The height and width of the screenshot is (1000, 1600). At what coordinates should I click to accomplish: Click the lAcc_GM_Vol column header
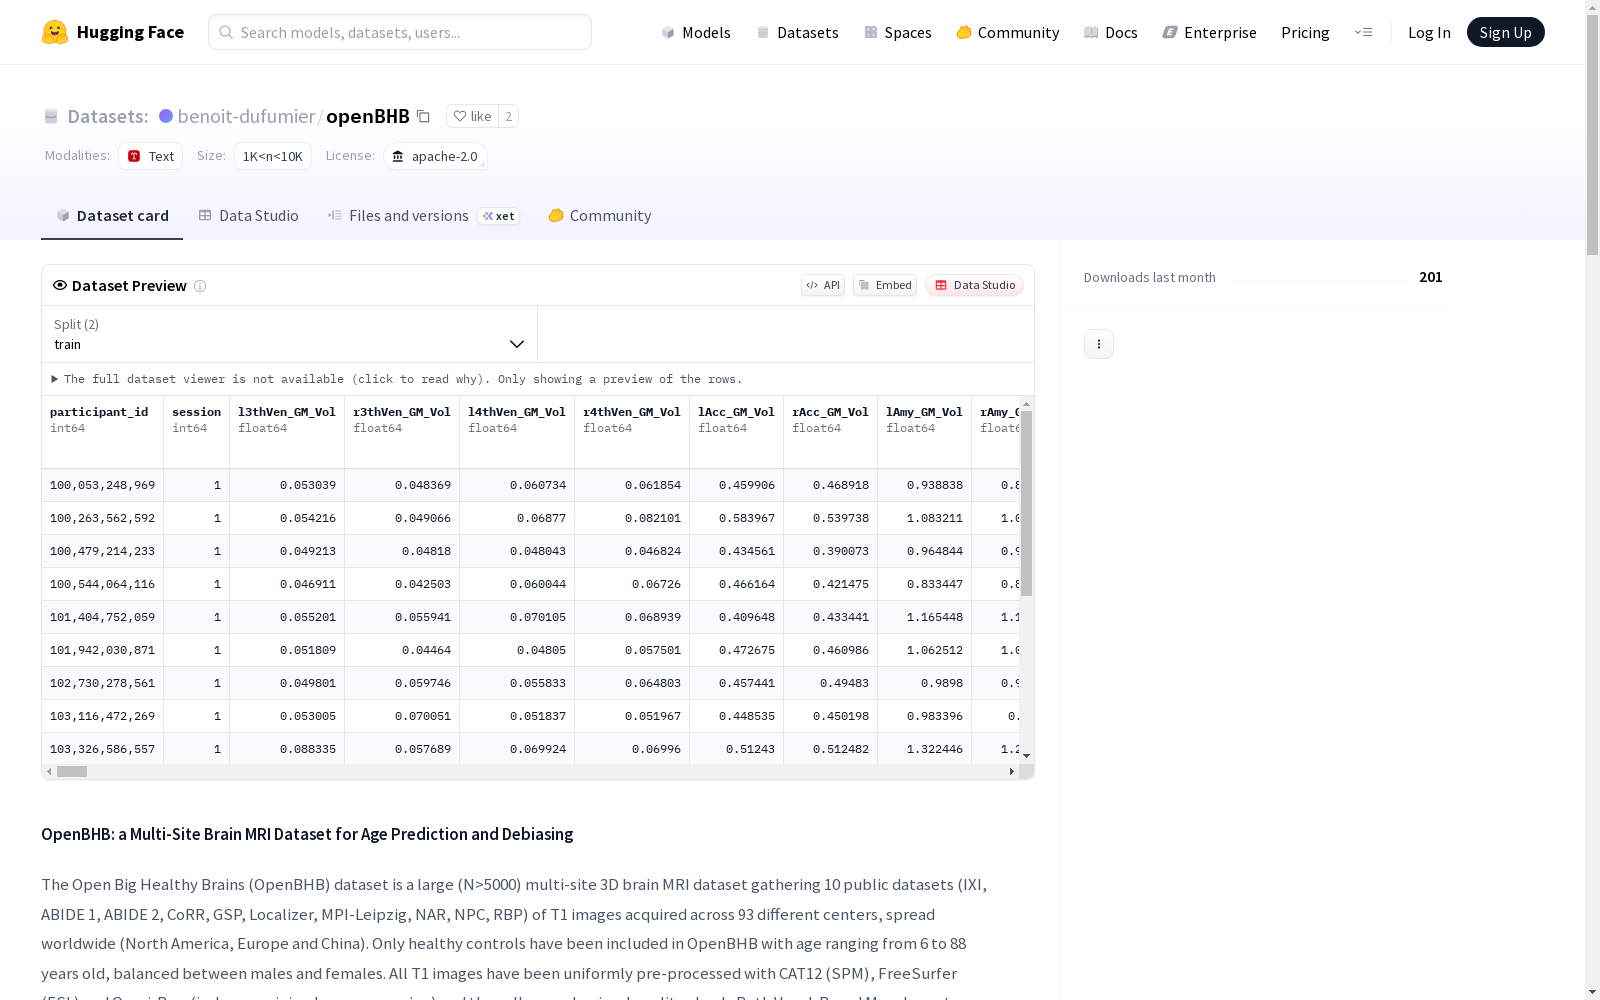coord(737,432)
